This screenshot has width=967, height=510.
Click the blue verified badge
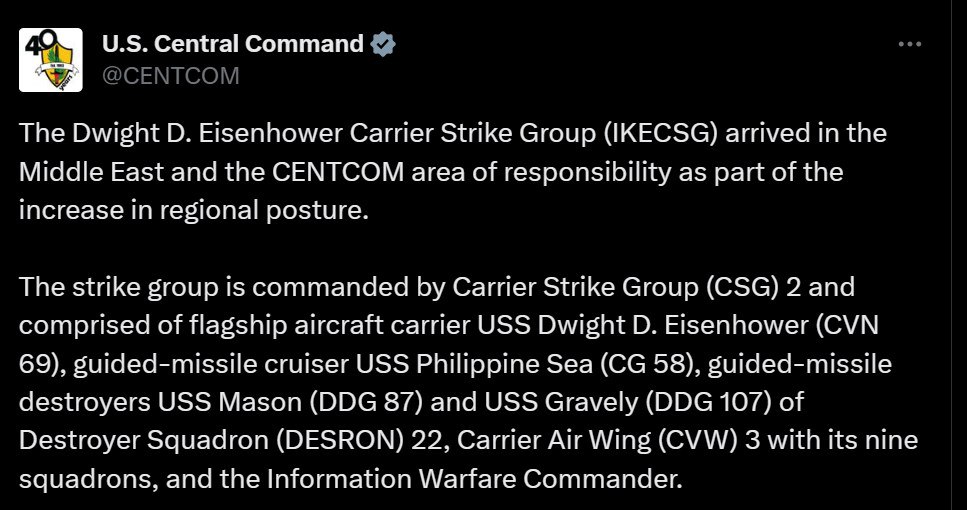click(383, 44)
